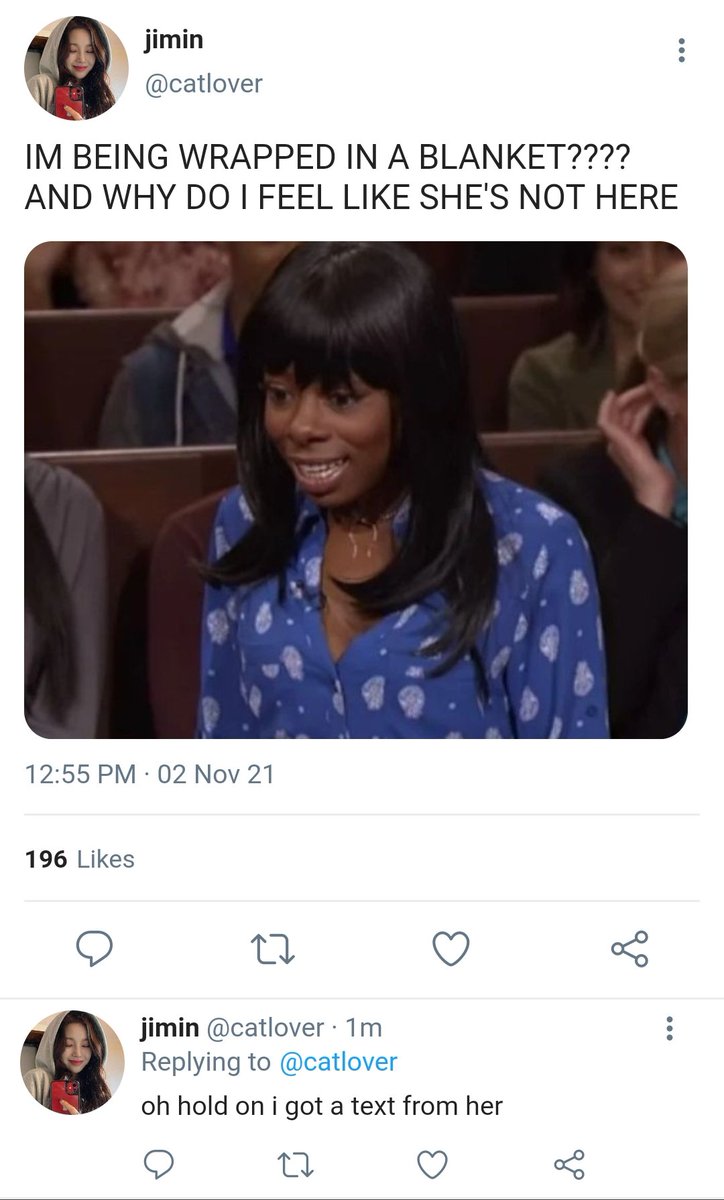Select the jimin display name on main tweet

pos(174,40)
